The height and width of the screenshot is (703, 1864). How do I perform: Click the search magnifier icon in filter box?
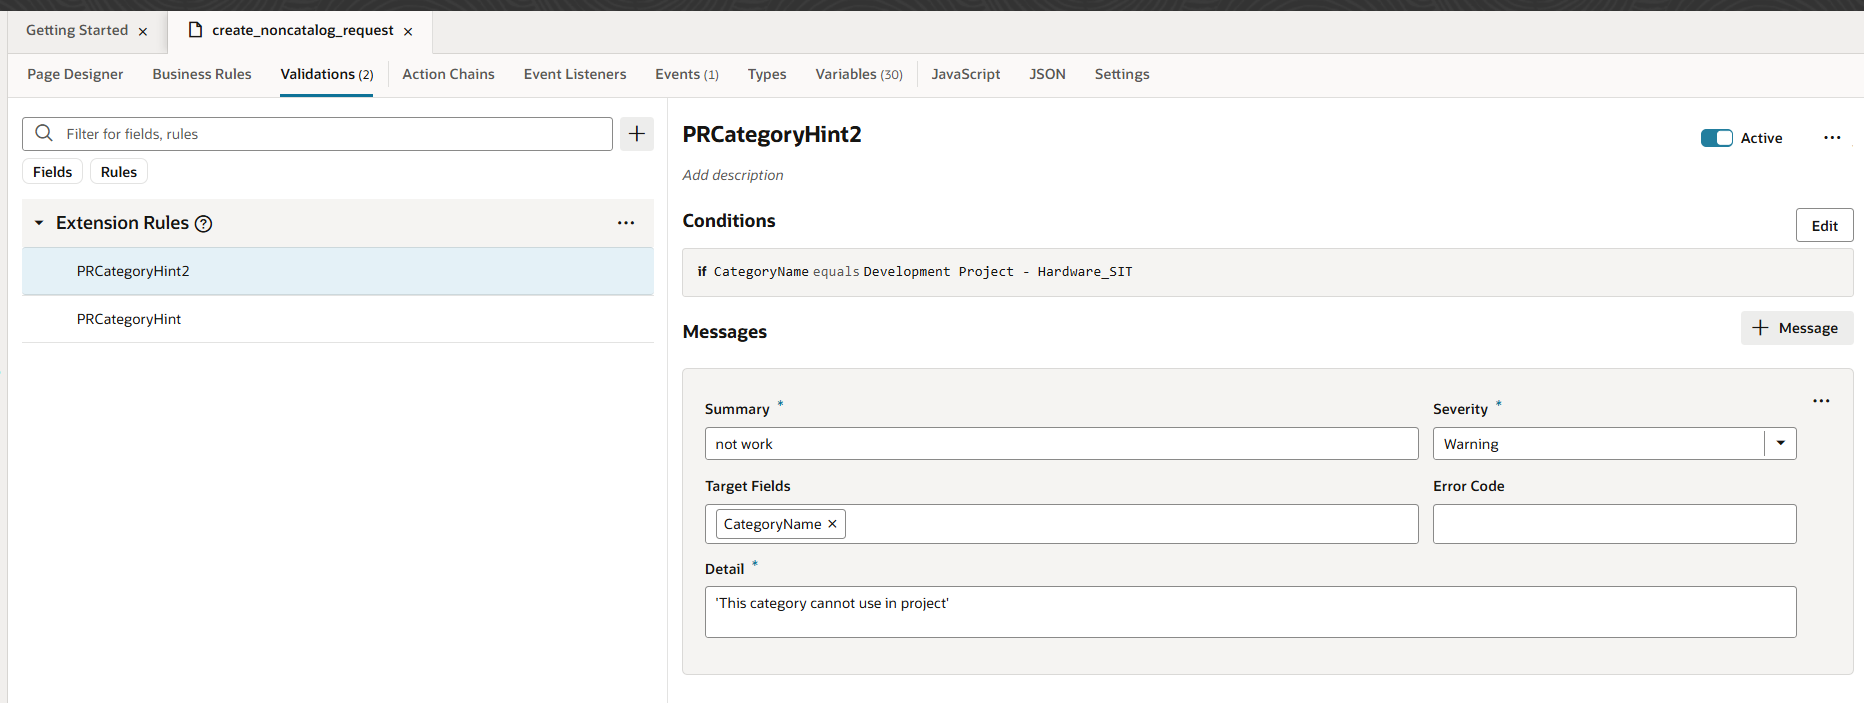44,133
